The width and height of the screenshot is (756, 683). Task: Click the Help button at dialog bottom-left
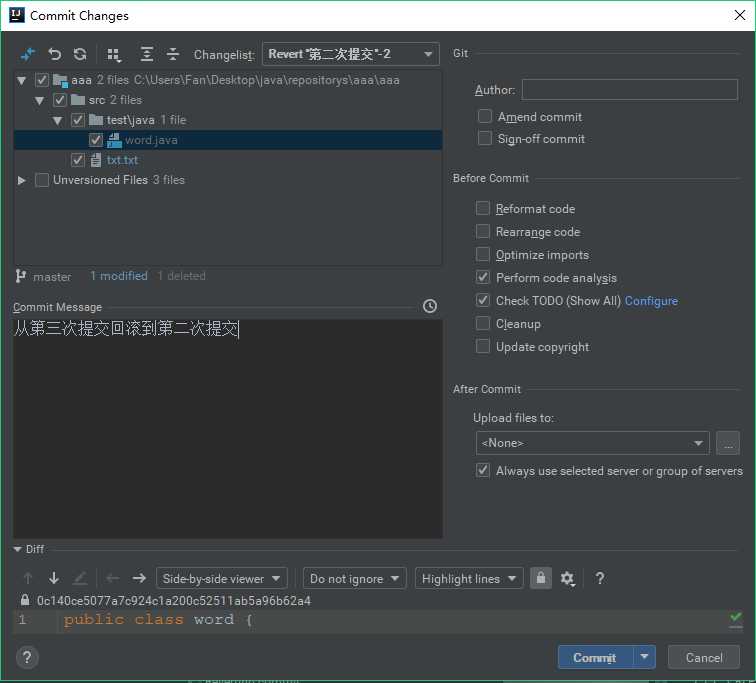(x=27, y=657)
